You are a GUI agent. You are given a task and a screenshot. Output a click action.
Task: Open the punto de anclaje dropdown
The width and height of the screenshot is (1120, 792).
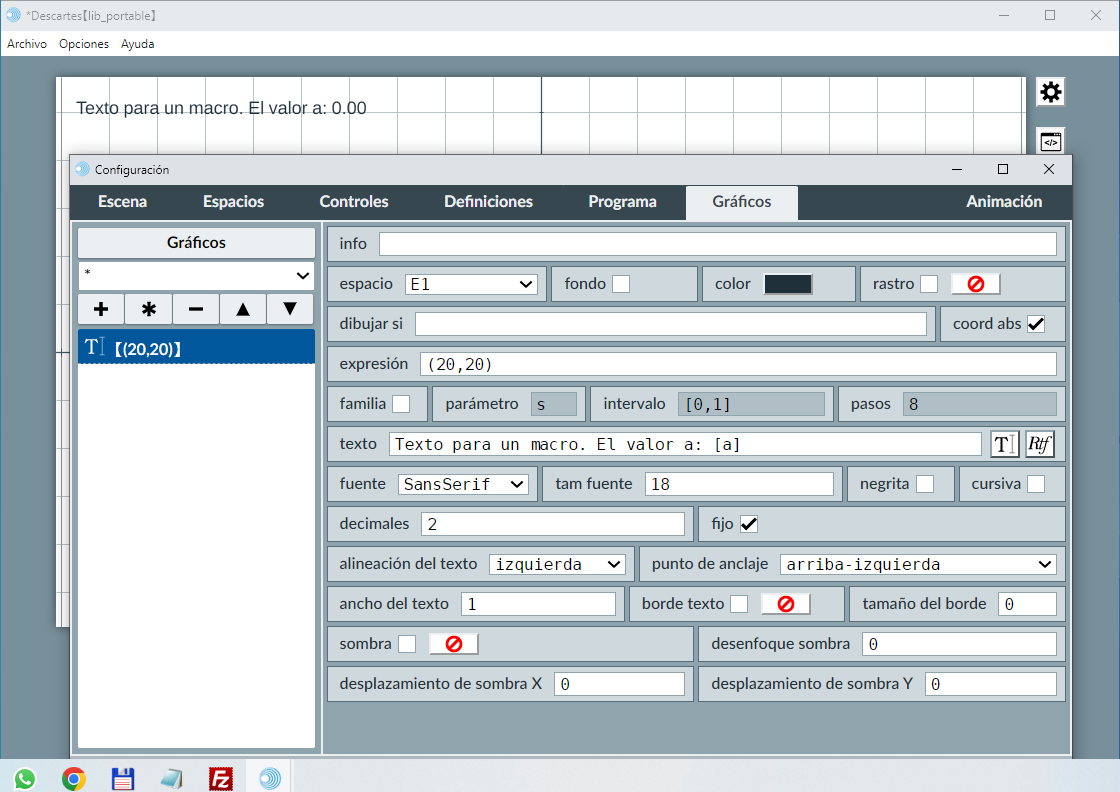pos(918,564)
